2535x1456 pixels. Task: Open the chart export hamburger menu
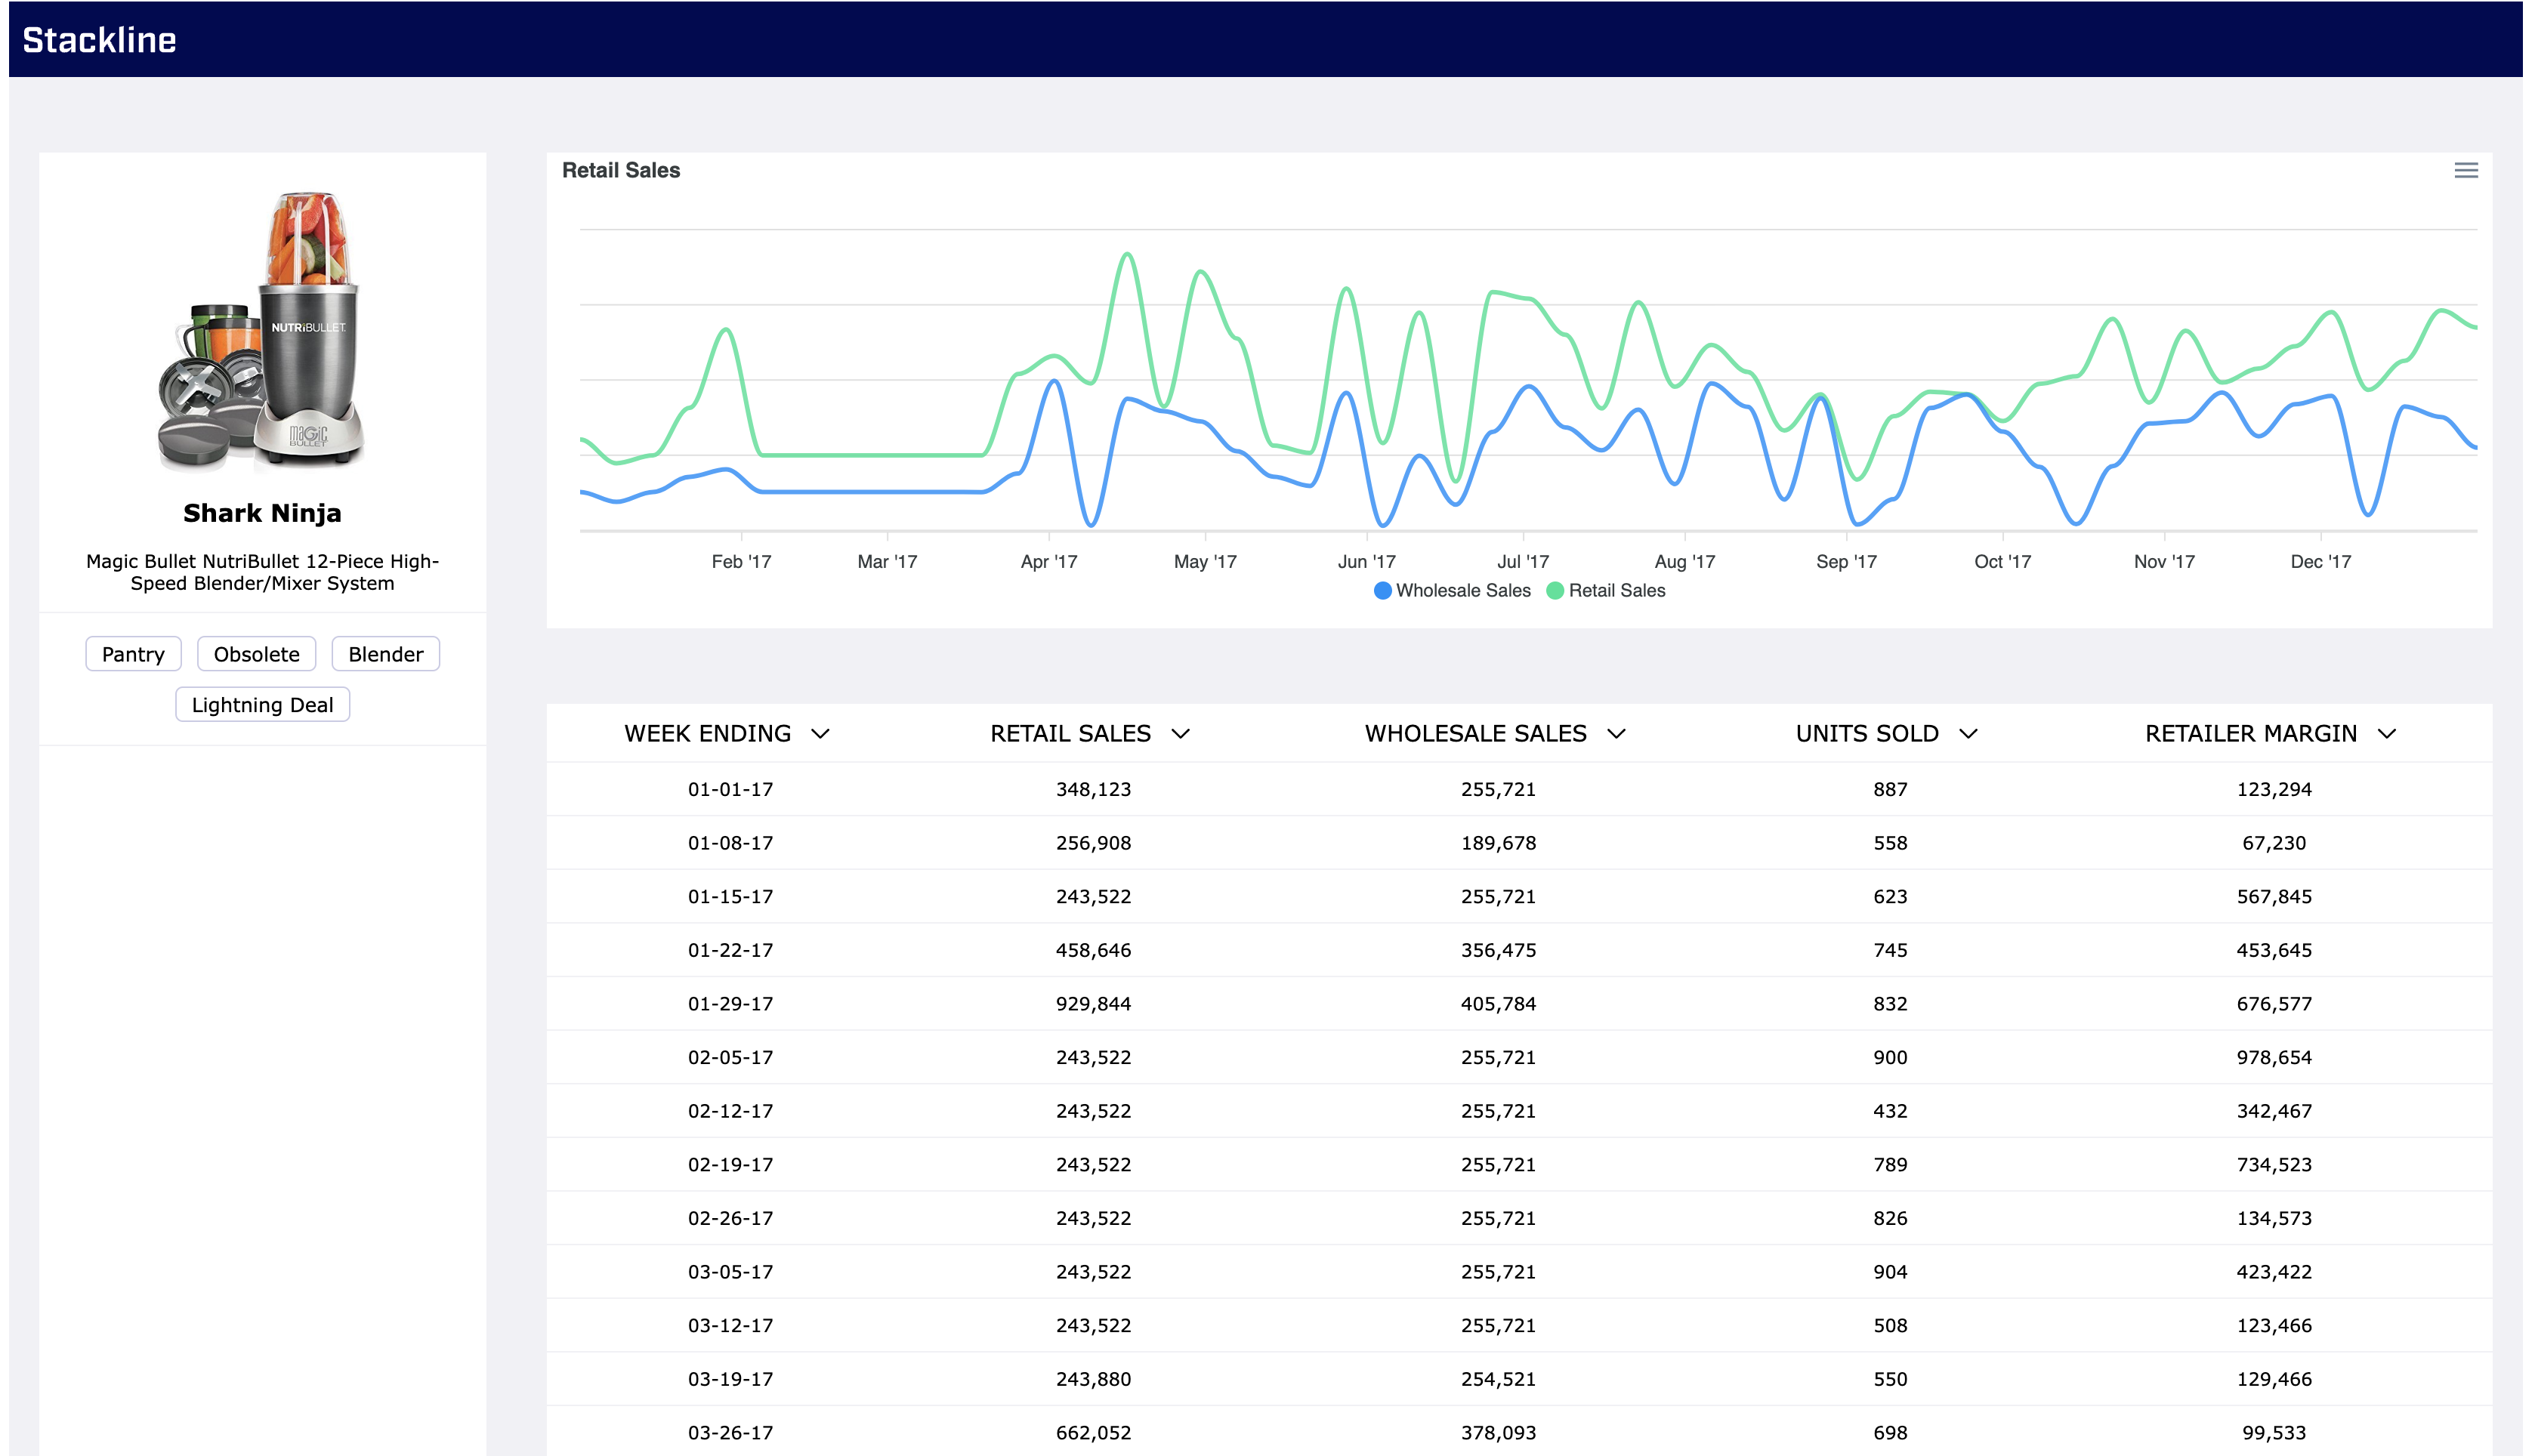point(2465,171)
